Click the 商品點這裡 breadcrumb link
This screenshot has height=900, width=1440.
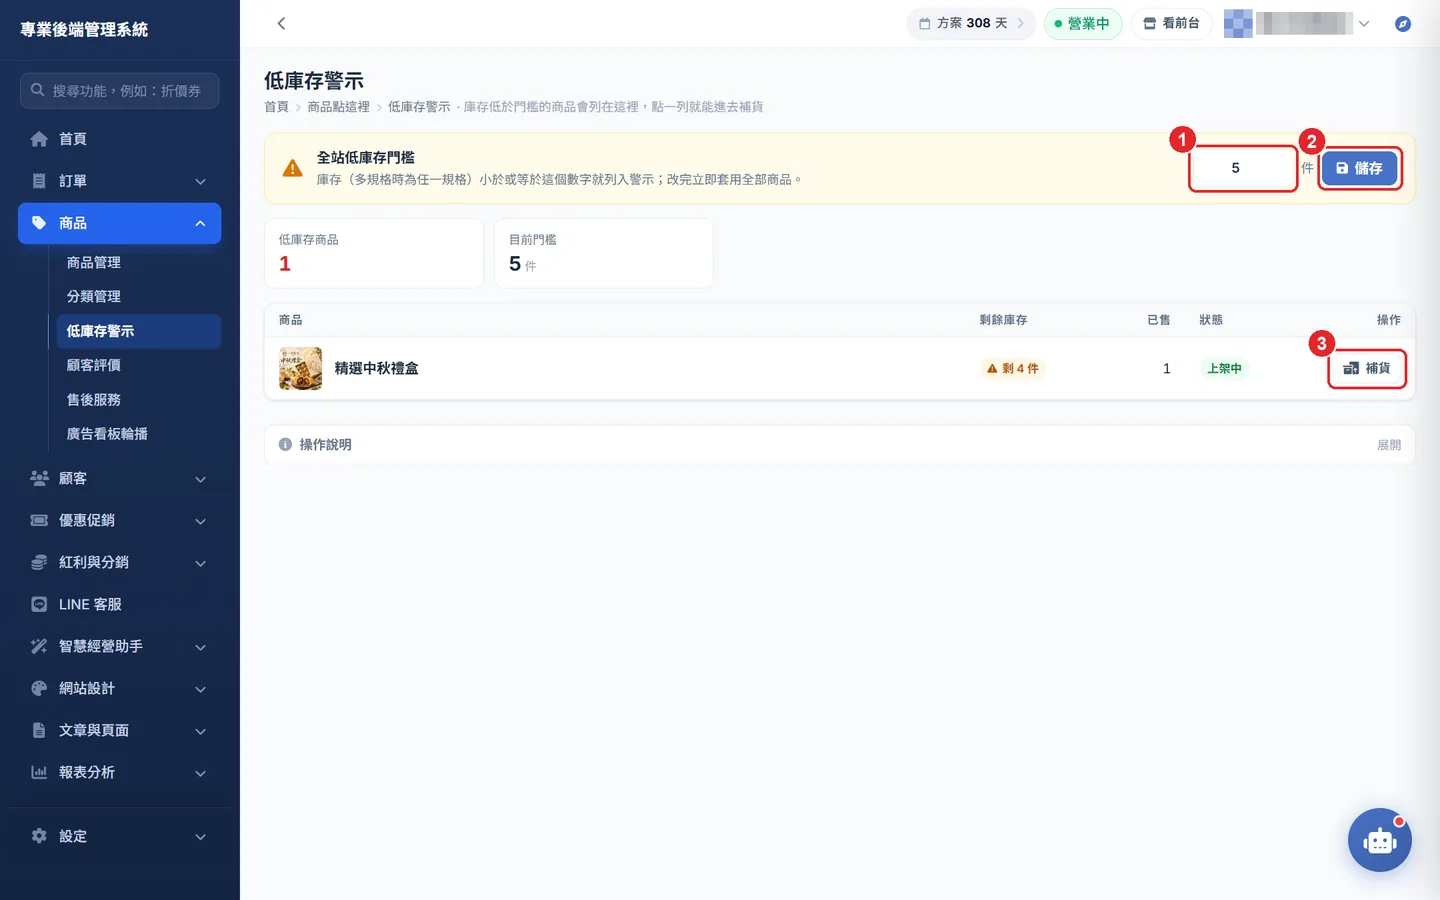338,107
